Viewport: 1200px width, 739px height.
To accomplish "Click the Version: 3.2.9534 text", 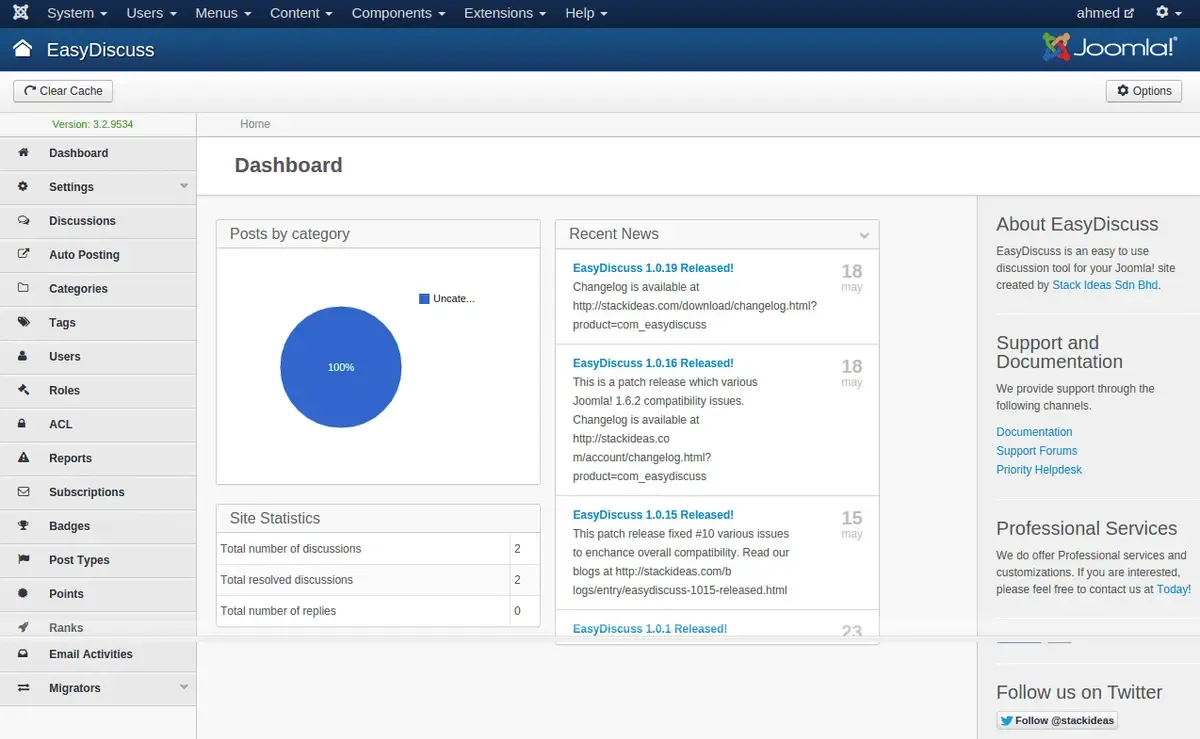I will click(93, 124).
